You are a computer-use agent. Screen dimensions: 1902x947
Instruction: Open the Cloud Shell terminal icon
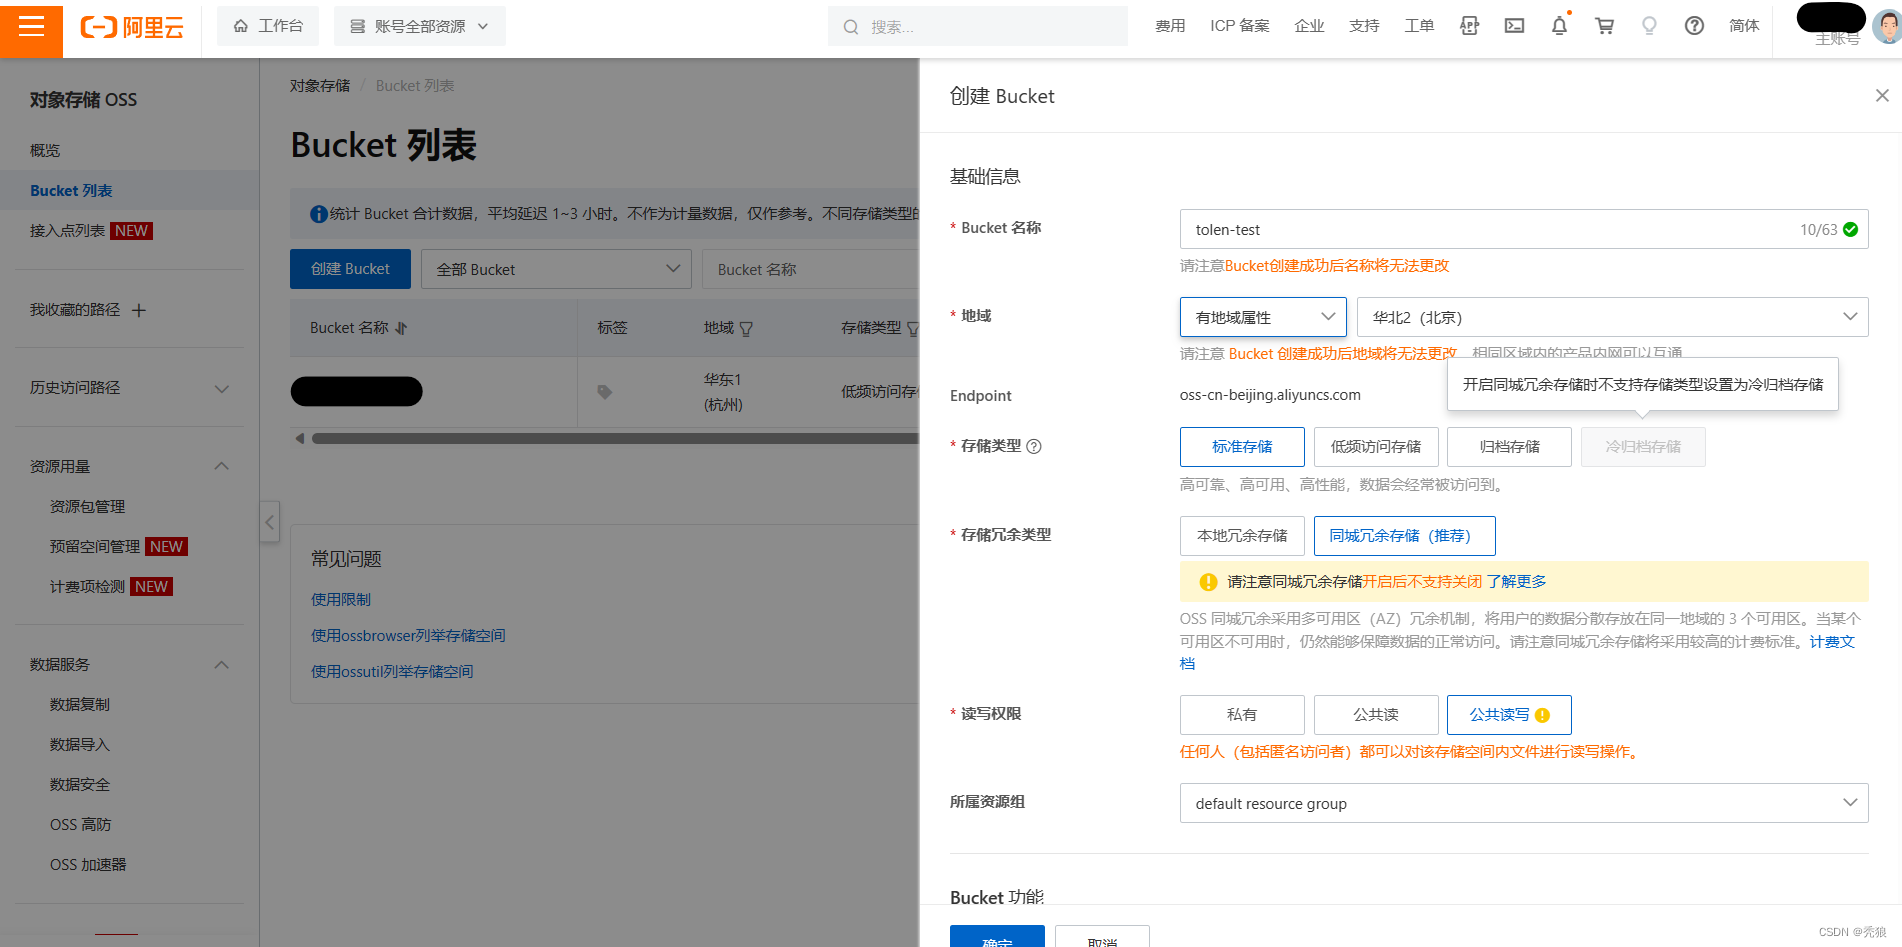pyautogui.click(x=1514, y=26)
